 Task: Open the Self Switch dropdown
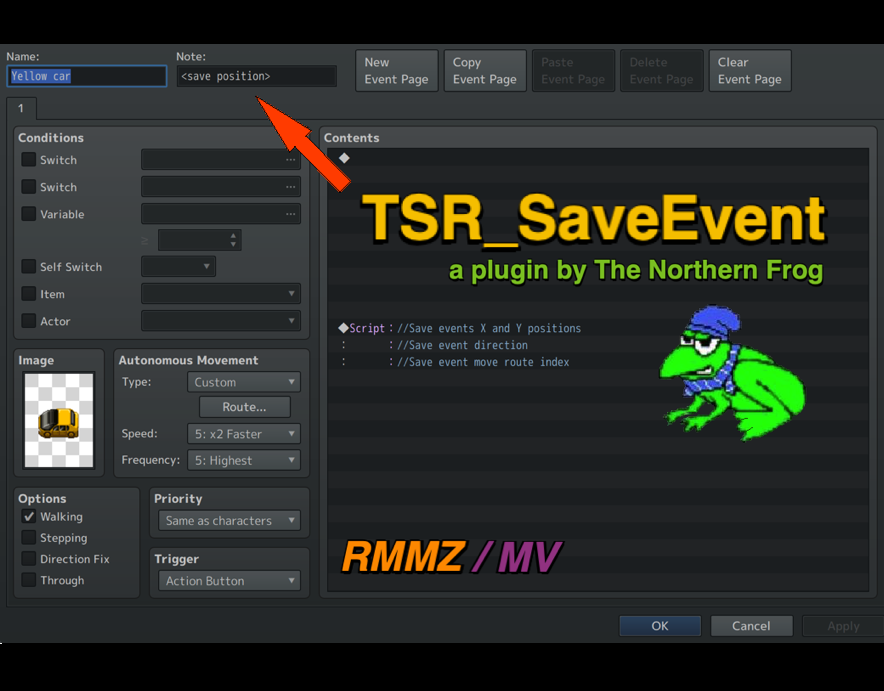click(178, 267)
